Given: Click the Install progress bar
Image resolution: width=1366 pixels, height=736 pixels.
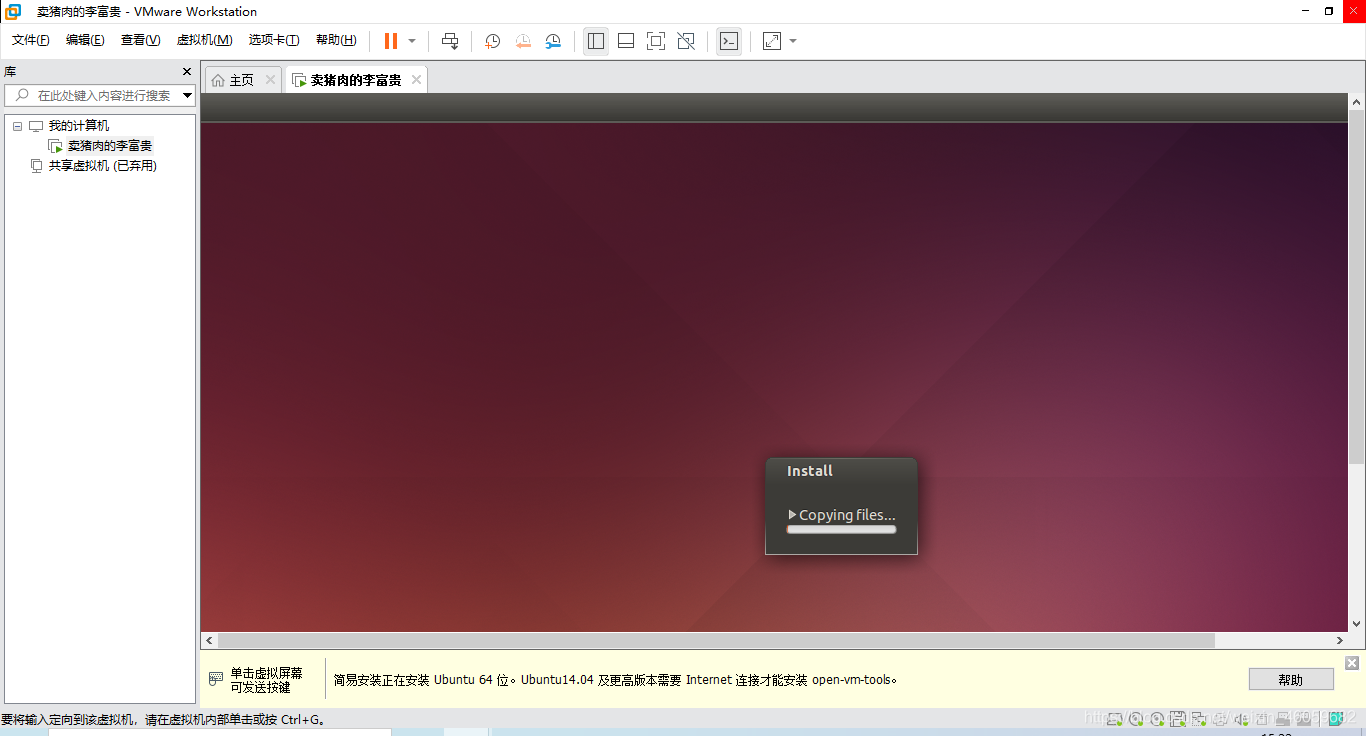Looking at the screenshot, I should pyautogui.click(x=841, y=530).
